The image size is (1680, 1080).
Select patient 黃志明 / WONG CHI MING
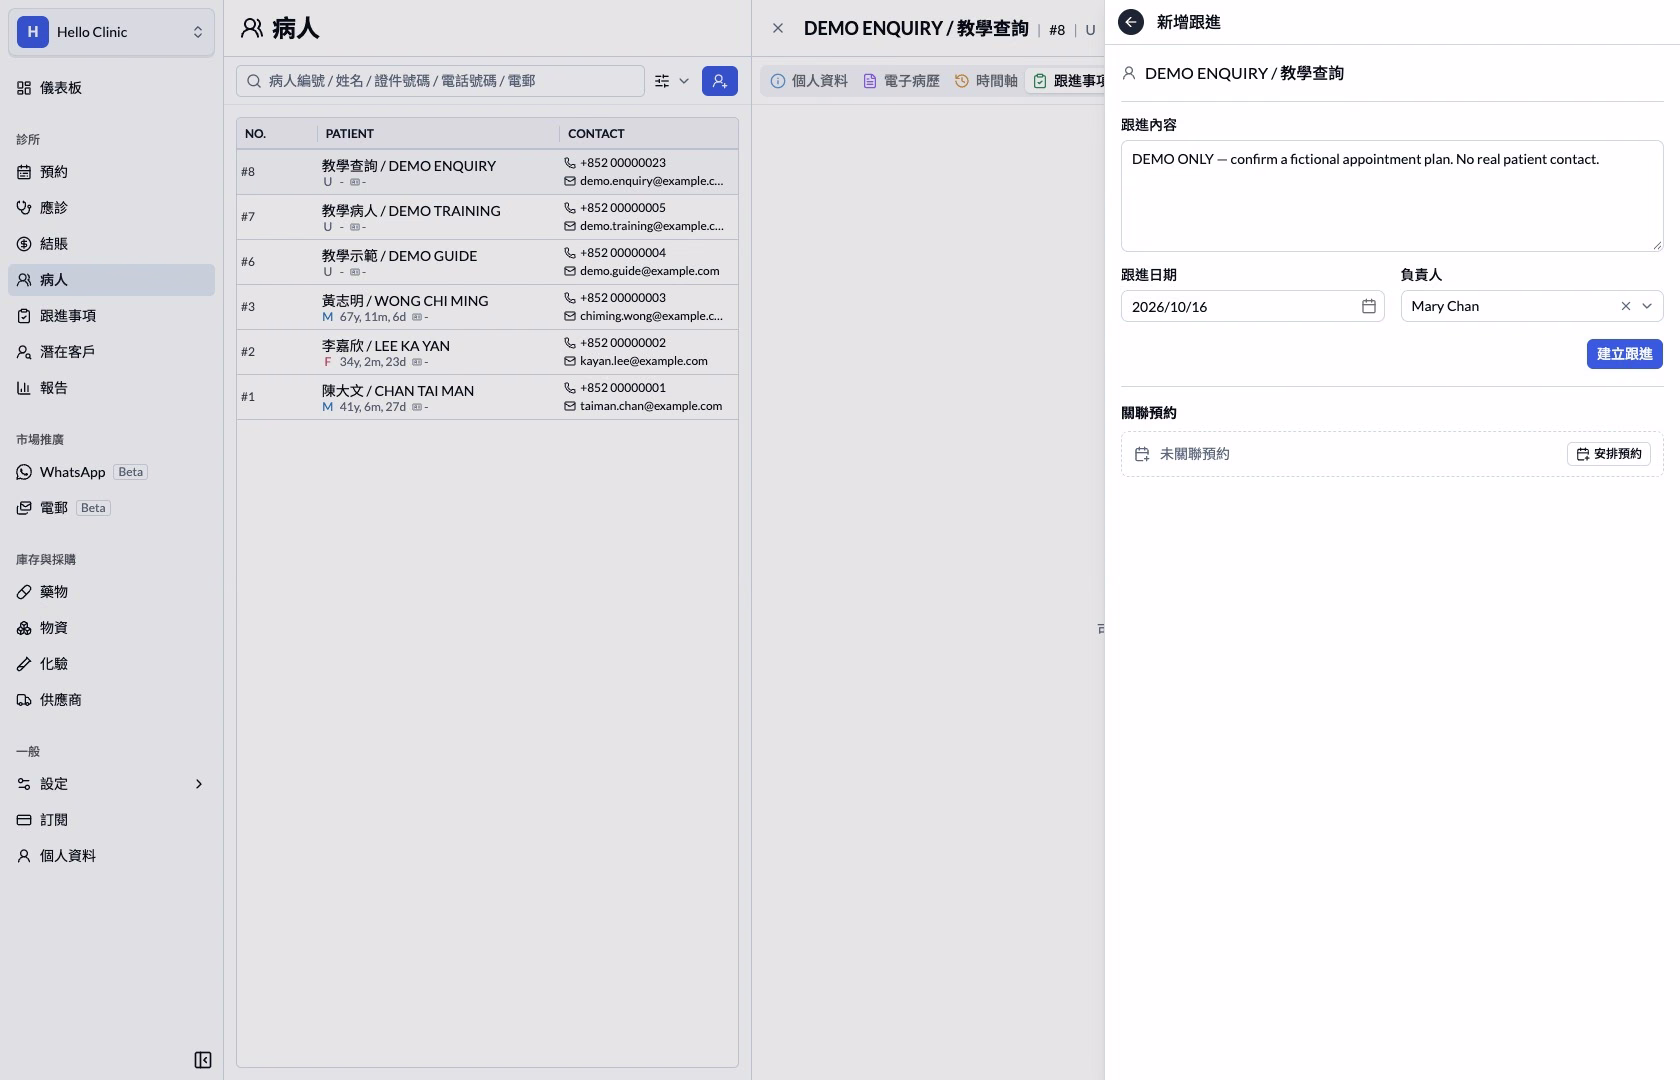[487, 307]
